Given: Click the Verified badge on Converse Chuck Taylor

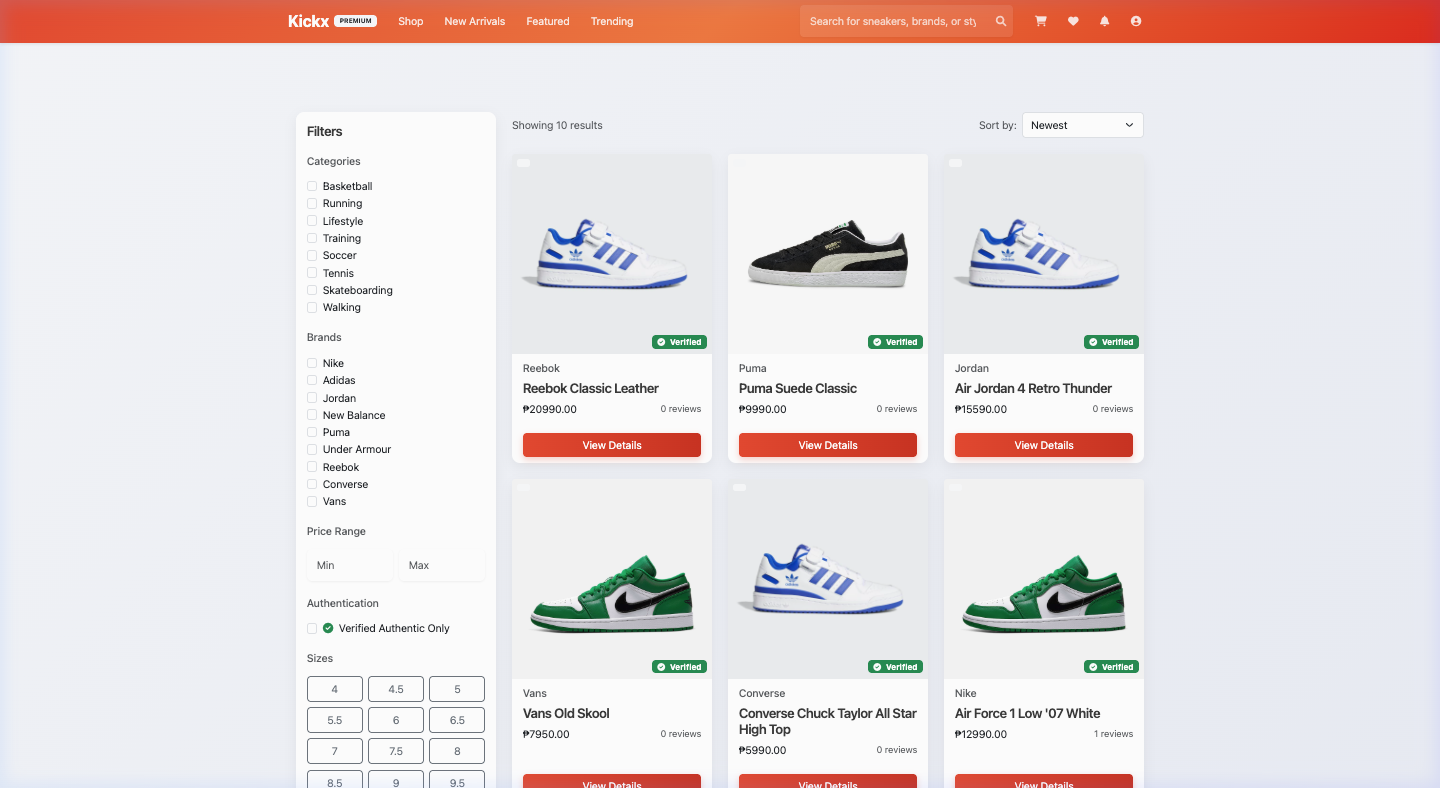Looking at the screenshot, I should [x=896, y=667].
